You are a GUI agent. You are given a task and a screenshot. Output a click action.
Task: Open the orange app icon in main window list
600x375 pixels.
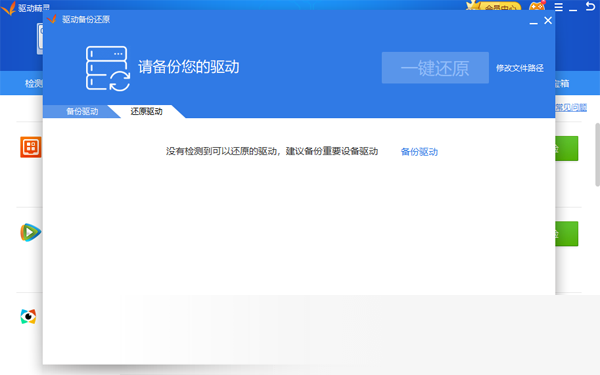pos(31,147)
